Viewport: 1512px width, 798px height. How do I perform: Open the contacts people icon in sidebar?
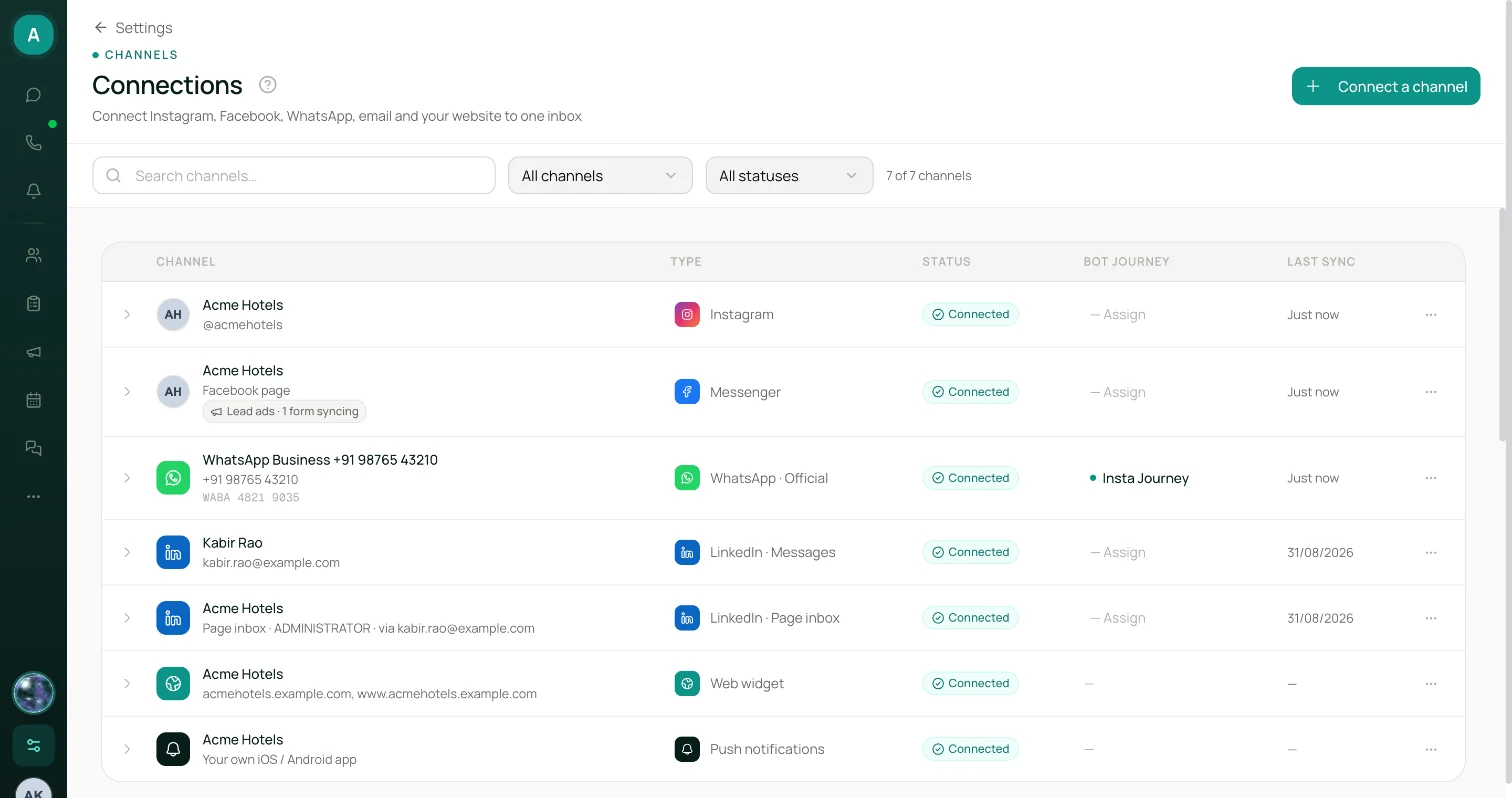33,255
